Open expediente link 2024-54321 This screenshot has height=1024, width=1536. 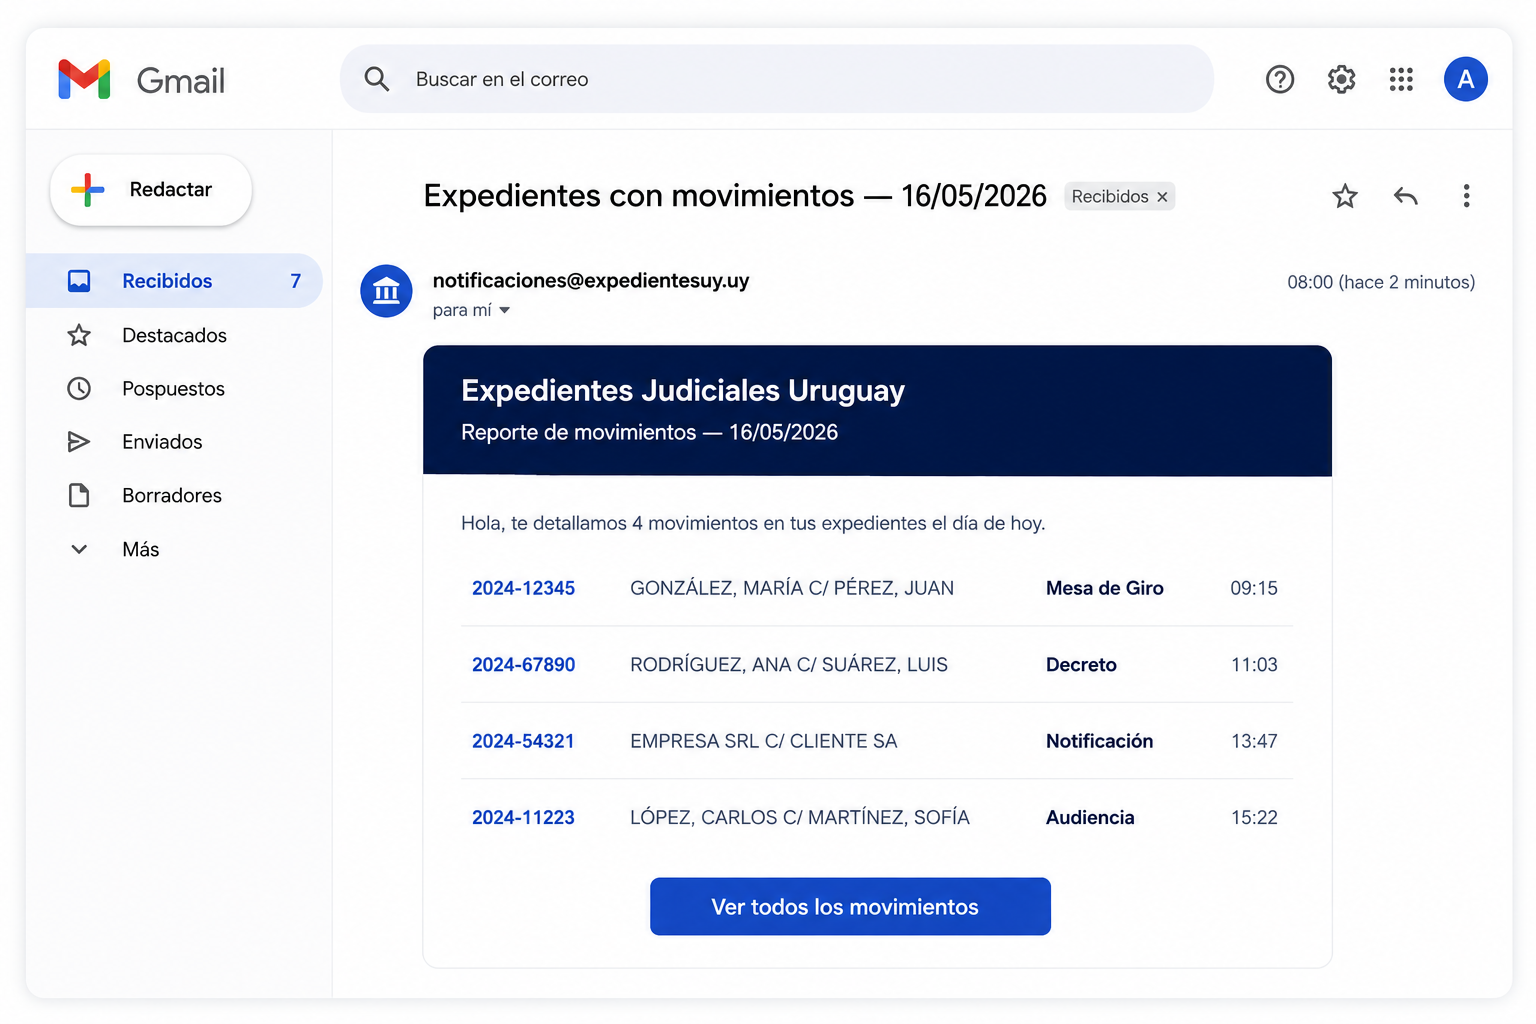pyautogui.click(x=523, y=741)
